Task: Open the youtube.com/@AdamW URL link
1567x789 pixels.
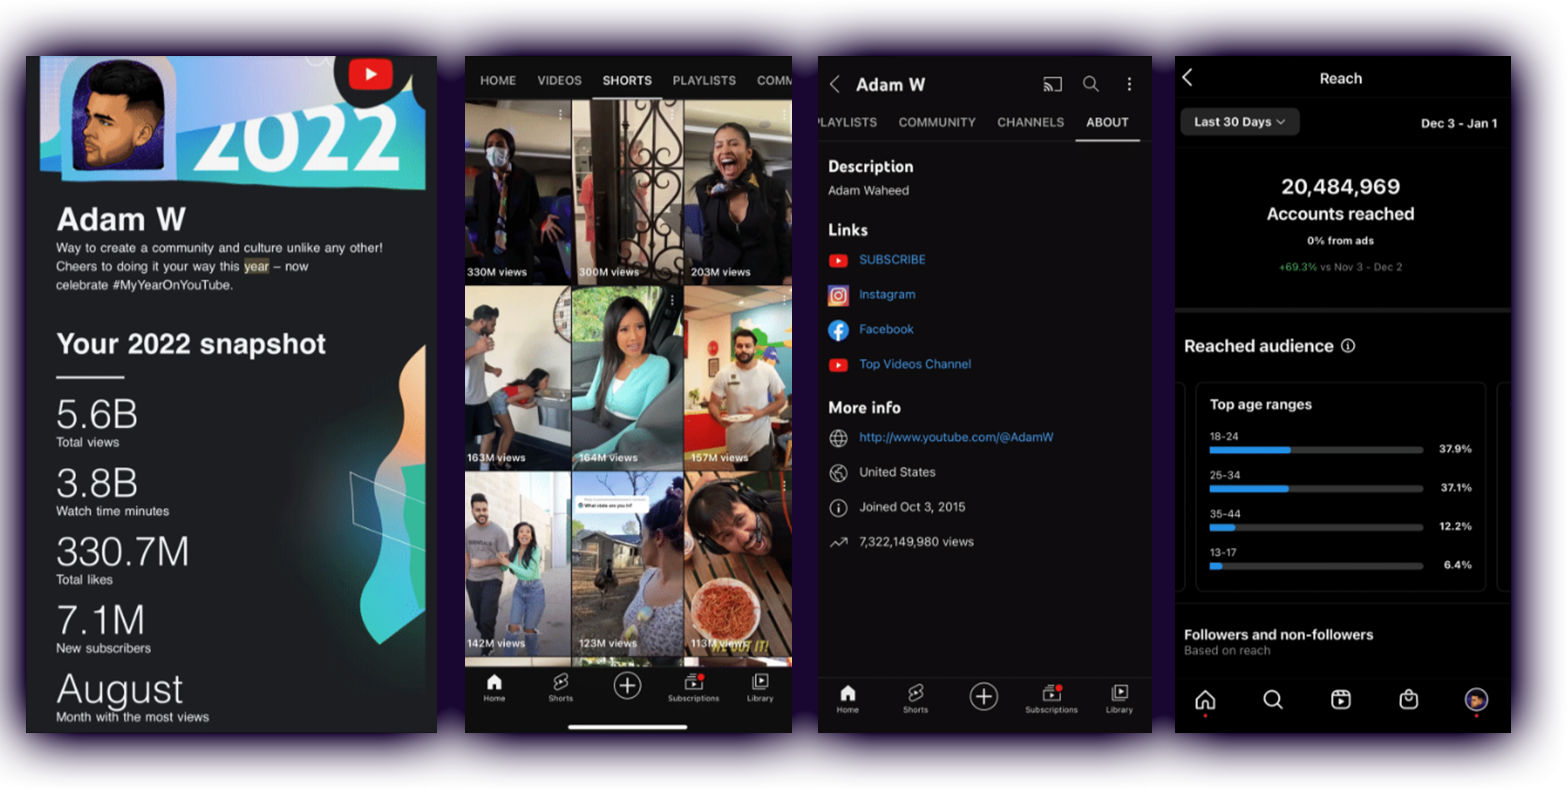Action: [x=955, y=438]
